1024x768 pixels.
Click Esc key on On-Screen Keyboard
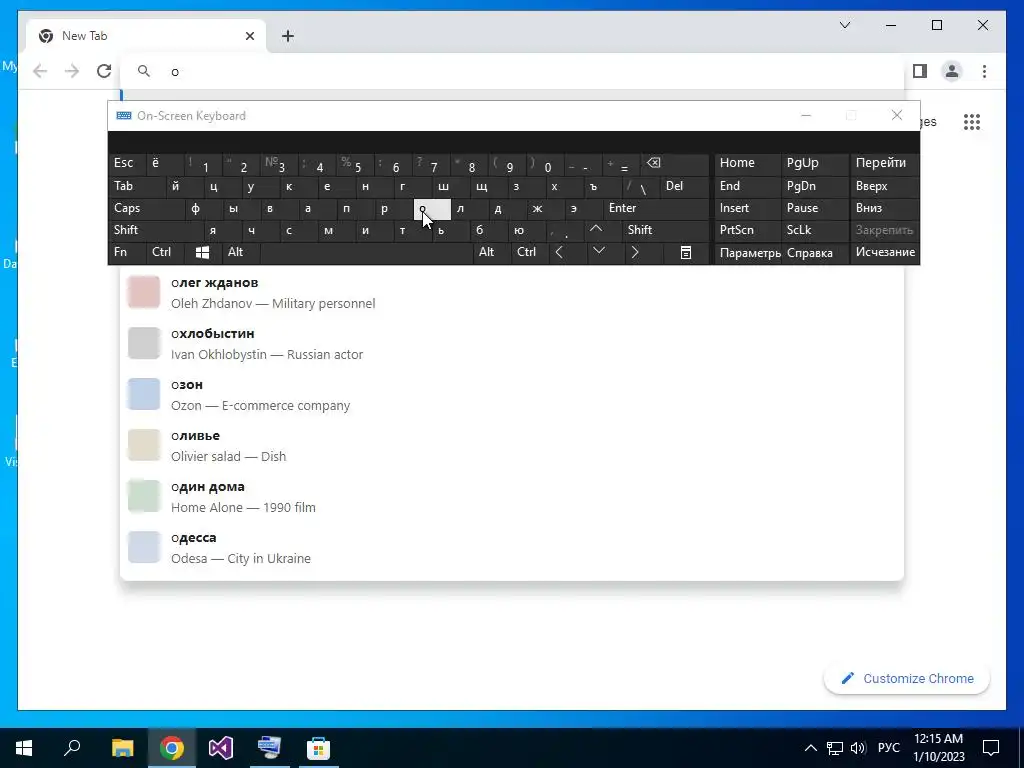tap(127, 164)
